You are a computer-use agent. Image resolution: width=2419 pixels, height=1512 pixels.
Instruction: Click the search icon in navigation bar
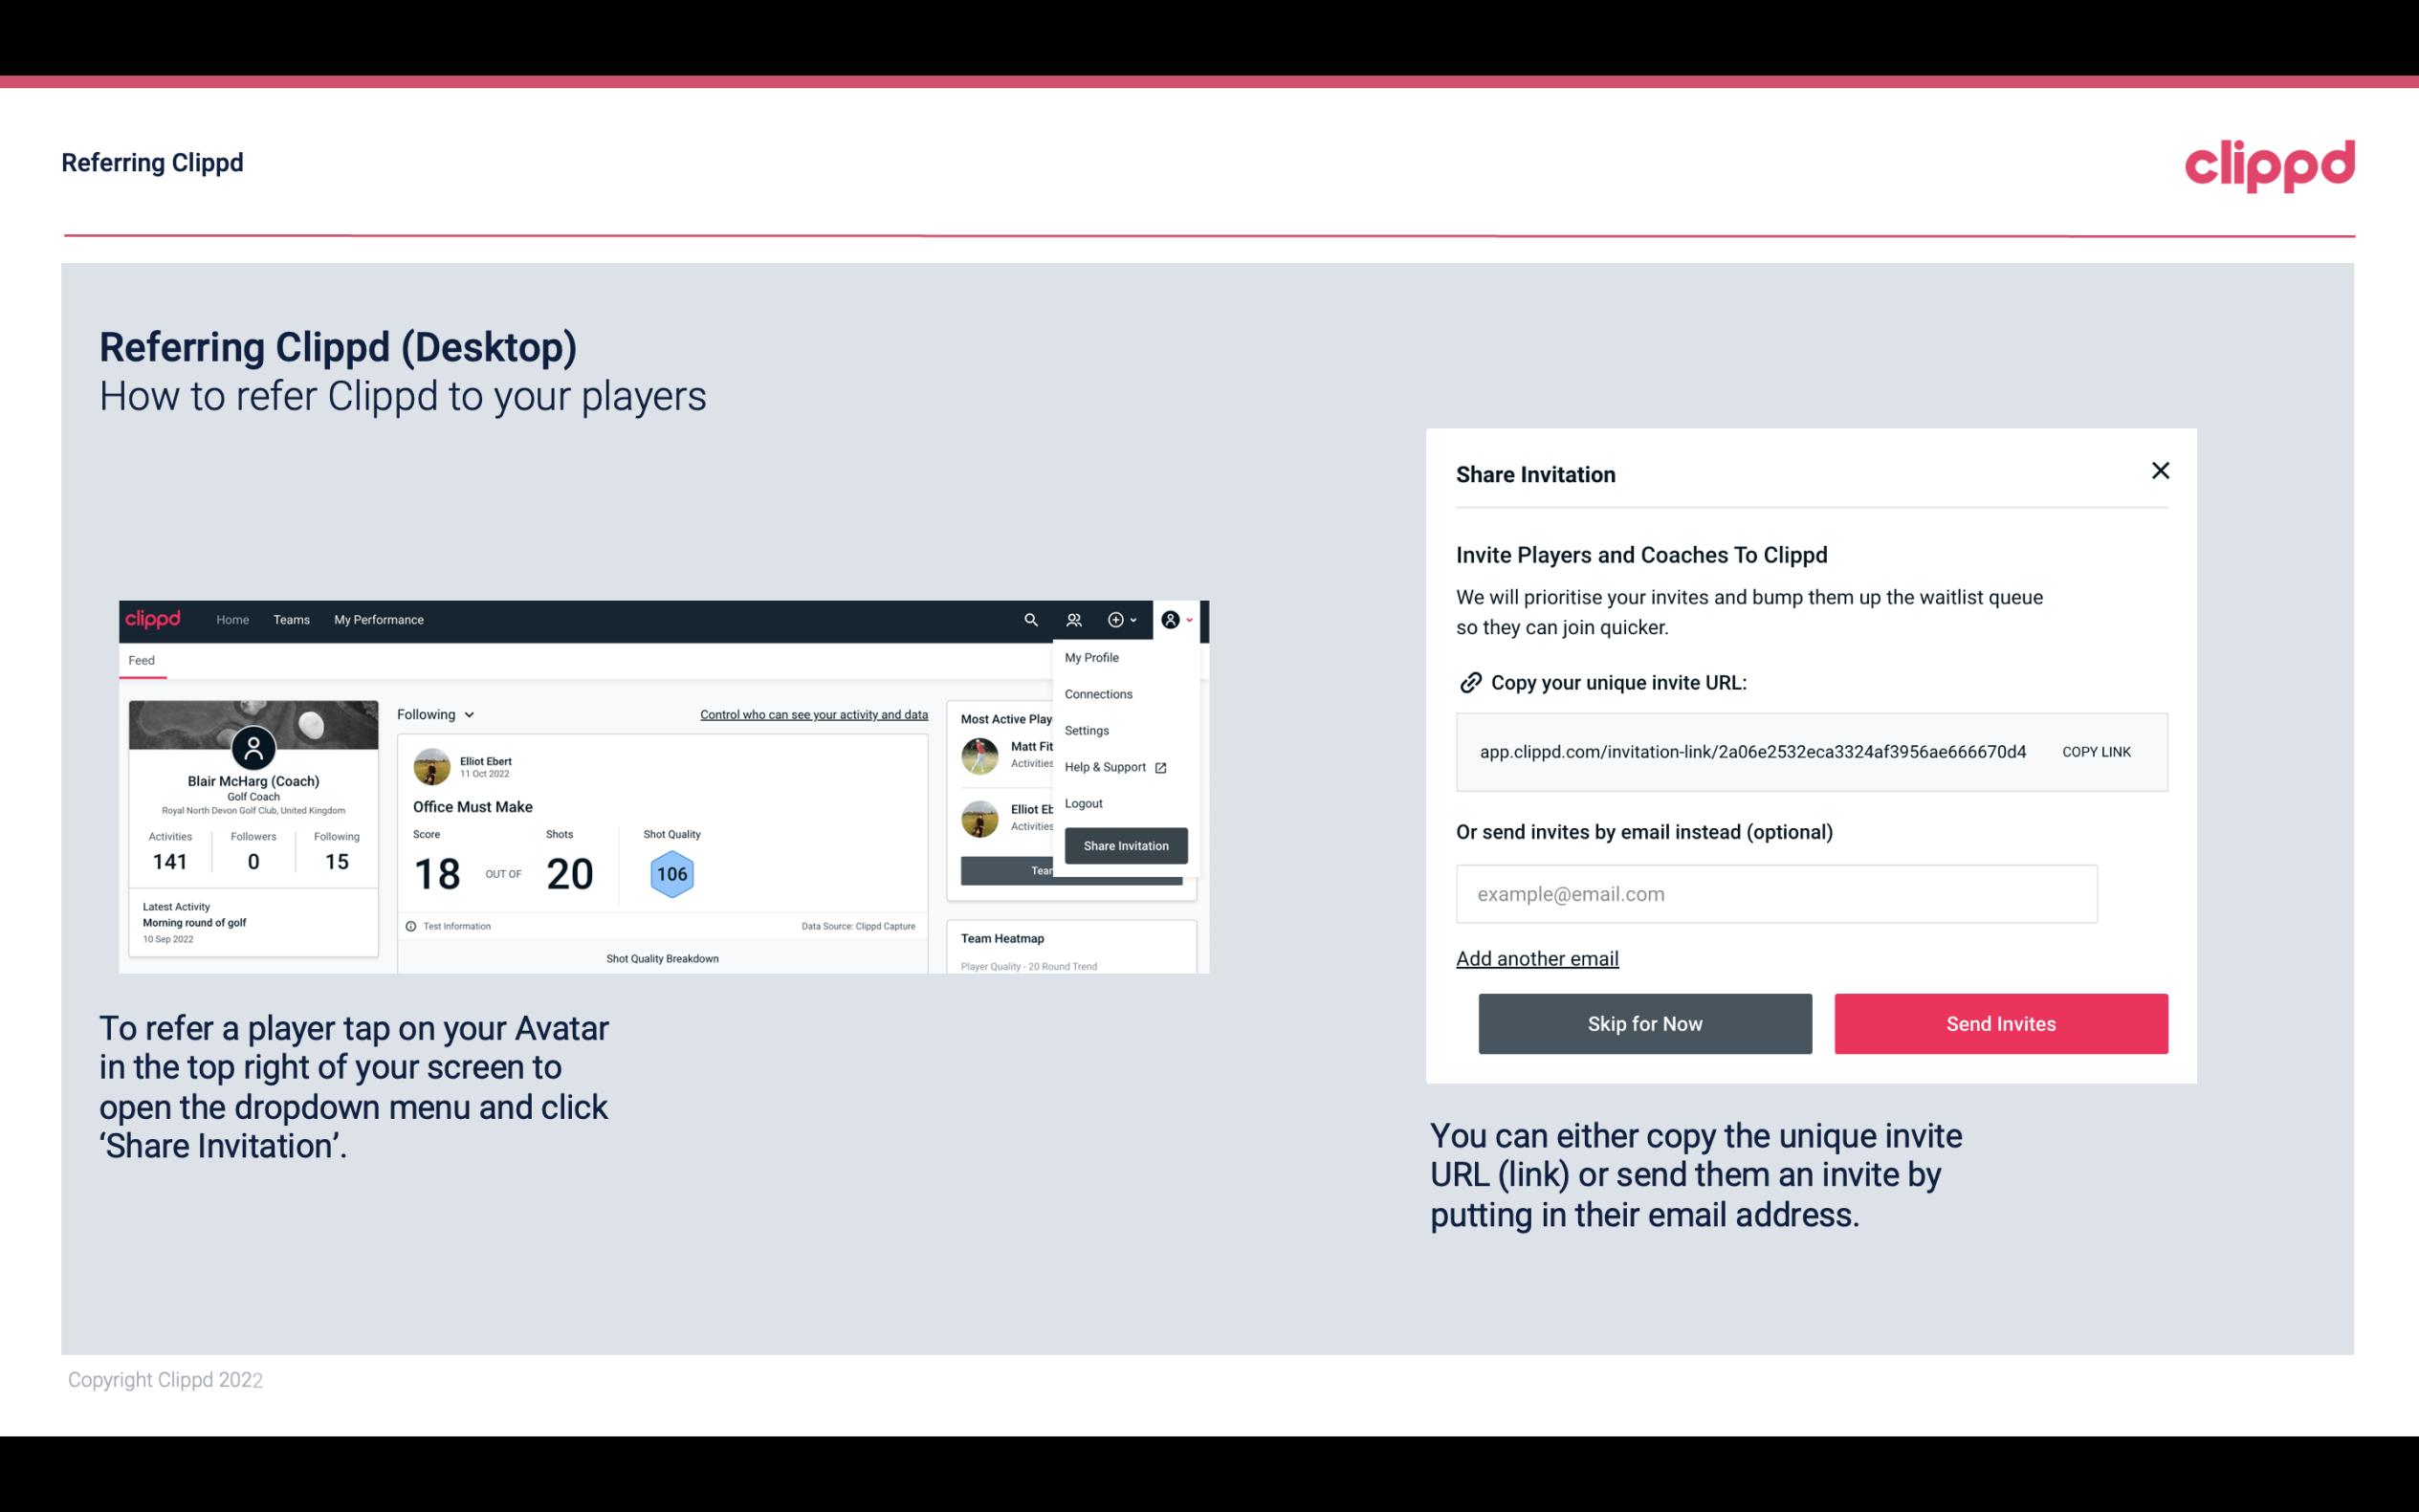pyautogui.click(x=1027, y=619)
